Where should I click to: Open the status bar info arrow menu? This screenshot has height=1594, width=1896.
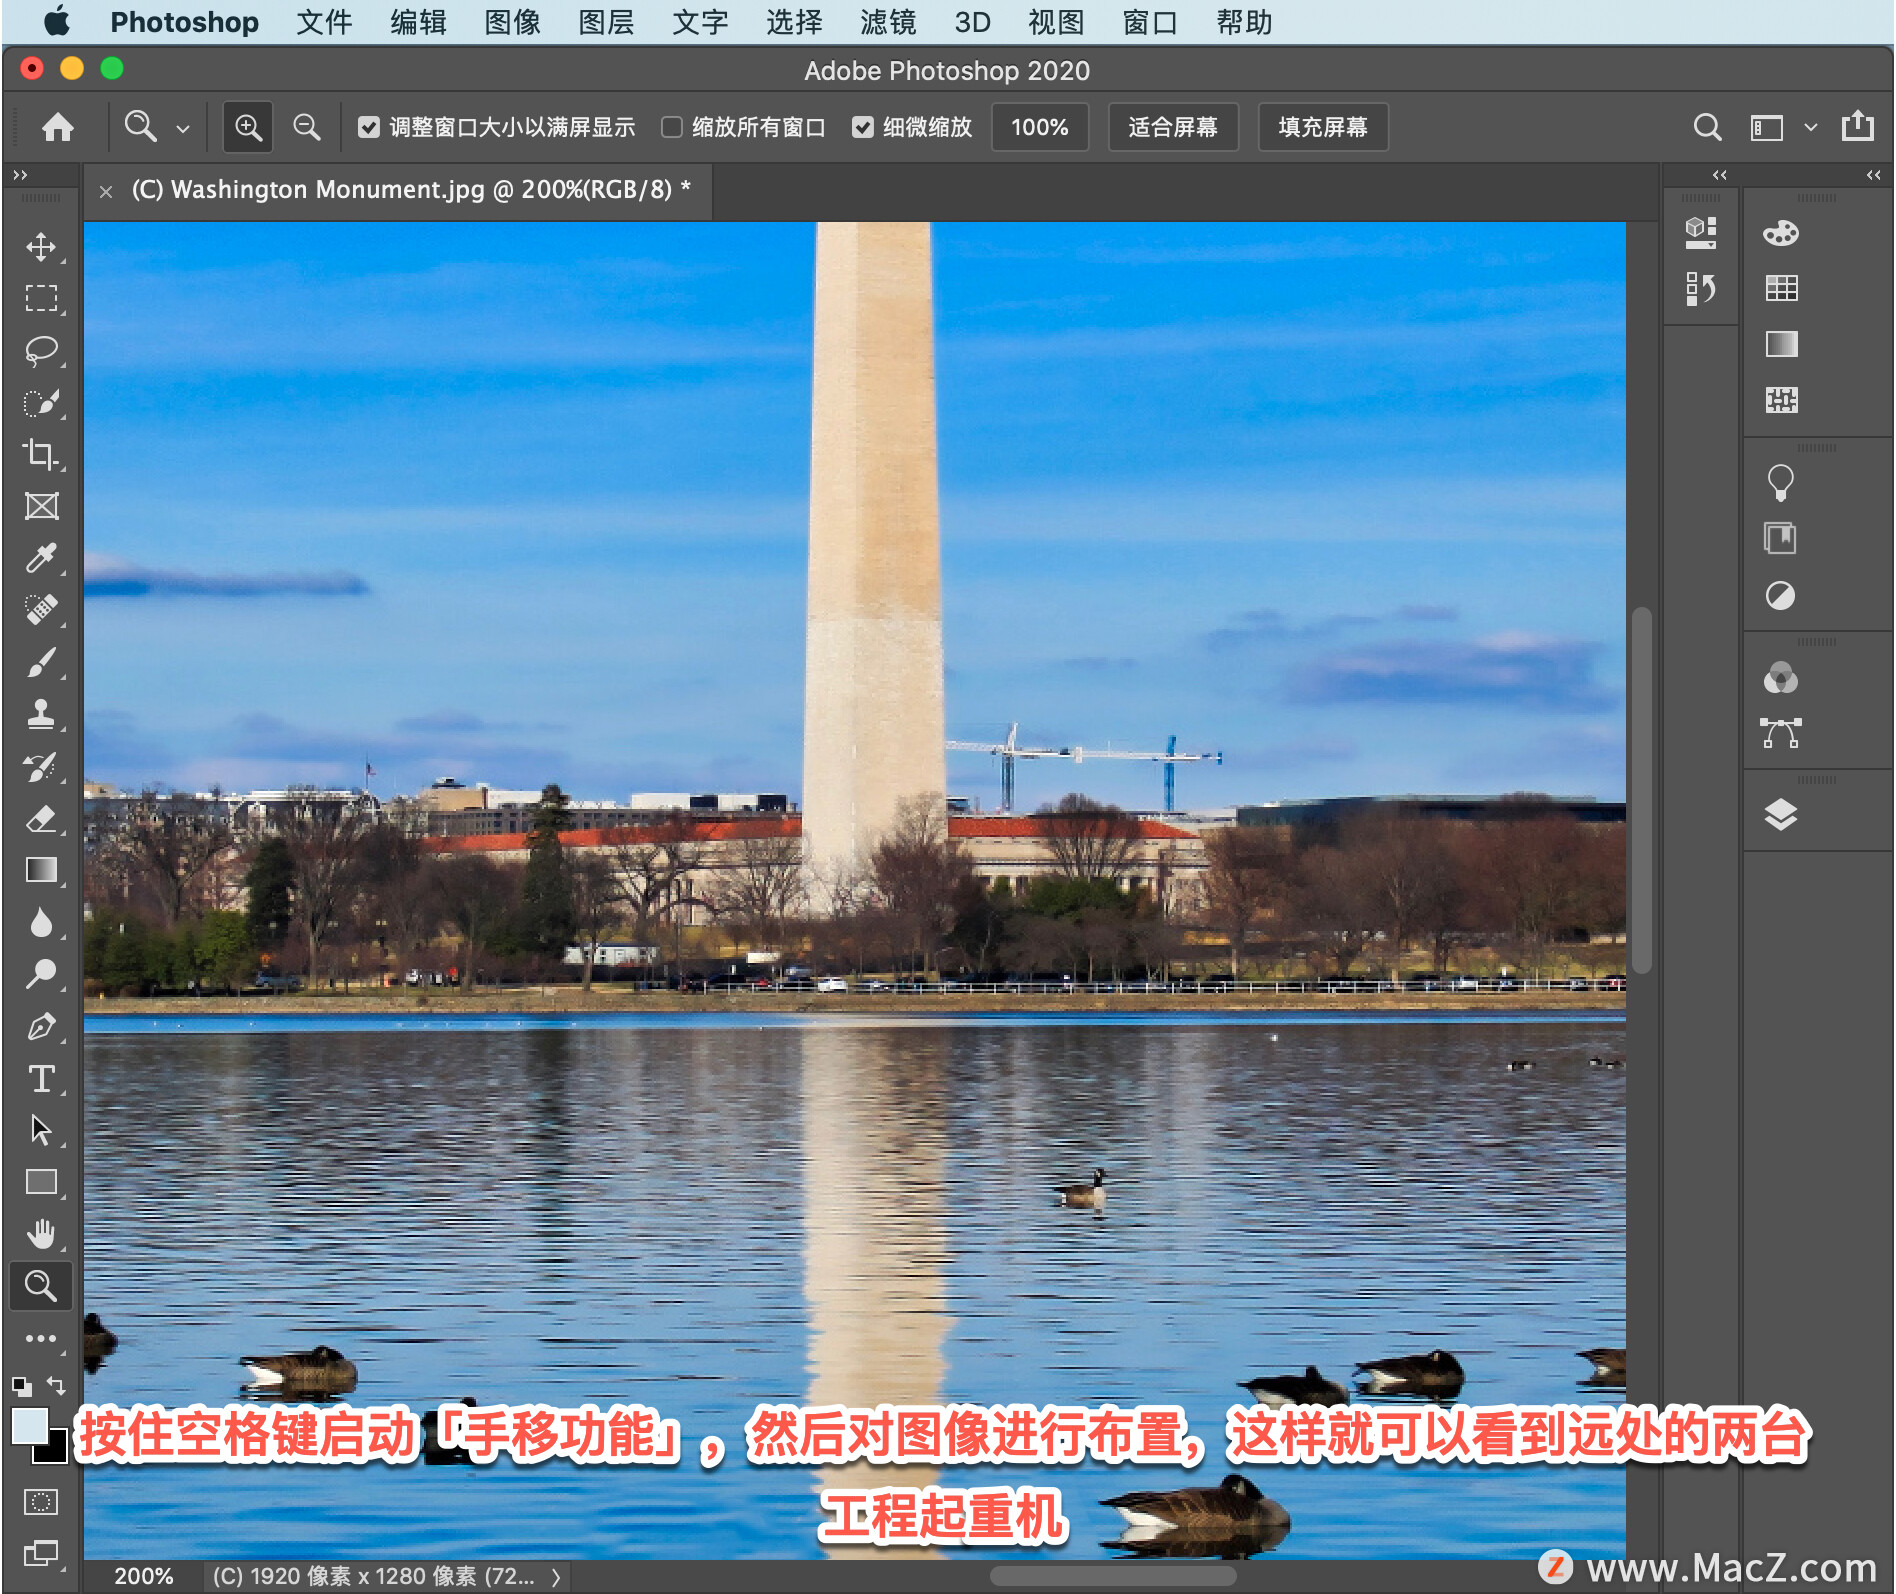coord(556,1578)
